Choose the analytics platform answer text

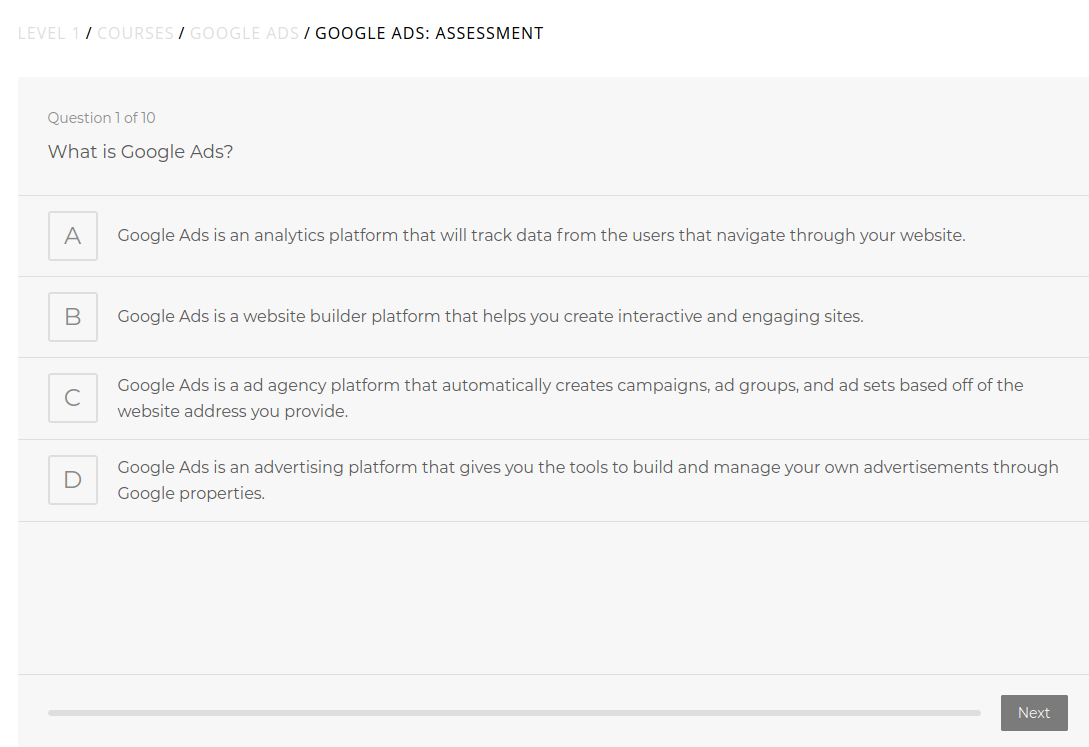[541, 236]
